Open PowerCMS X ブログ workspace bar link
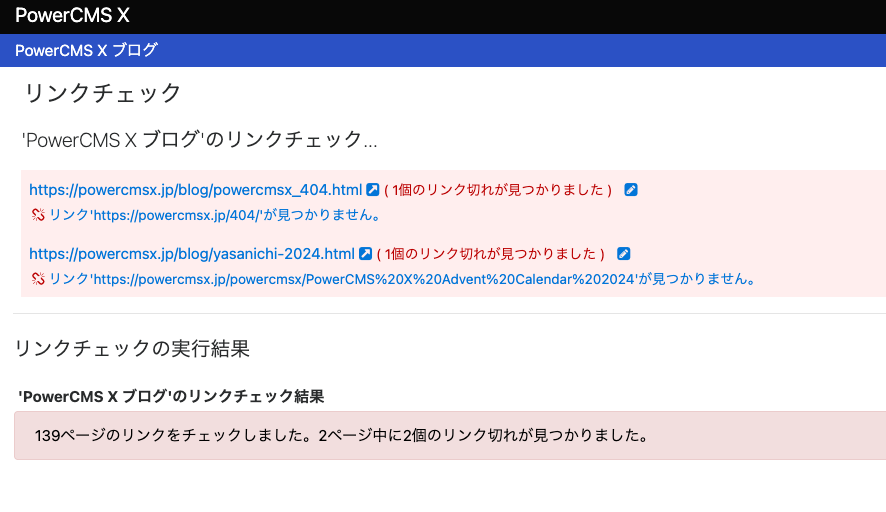This screenshot has width=886, height=512. tap(86, 50)
